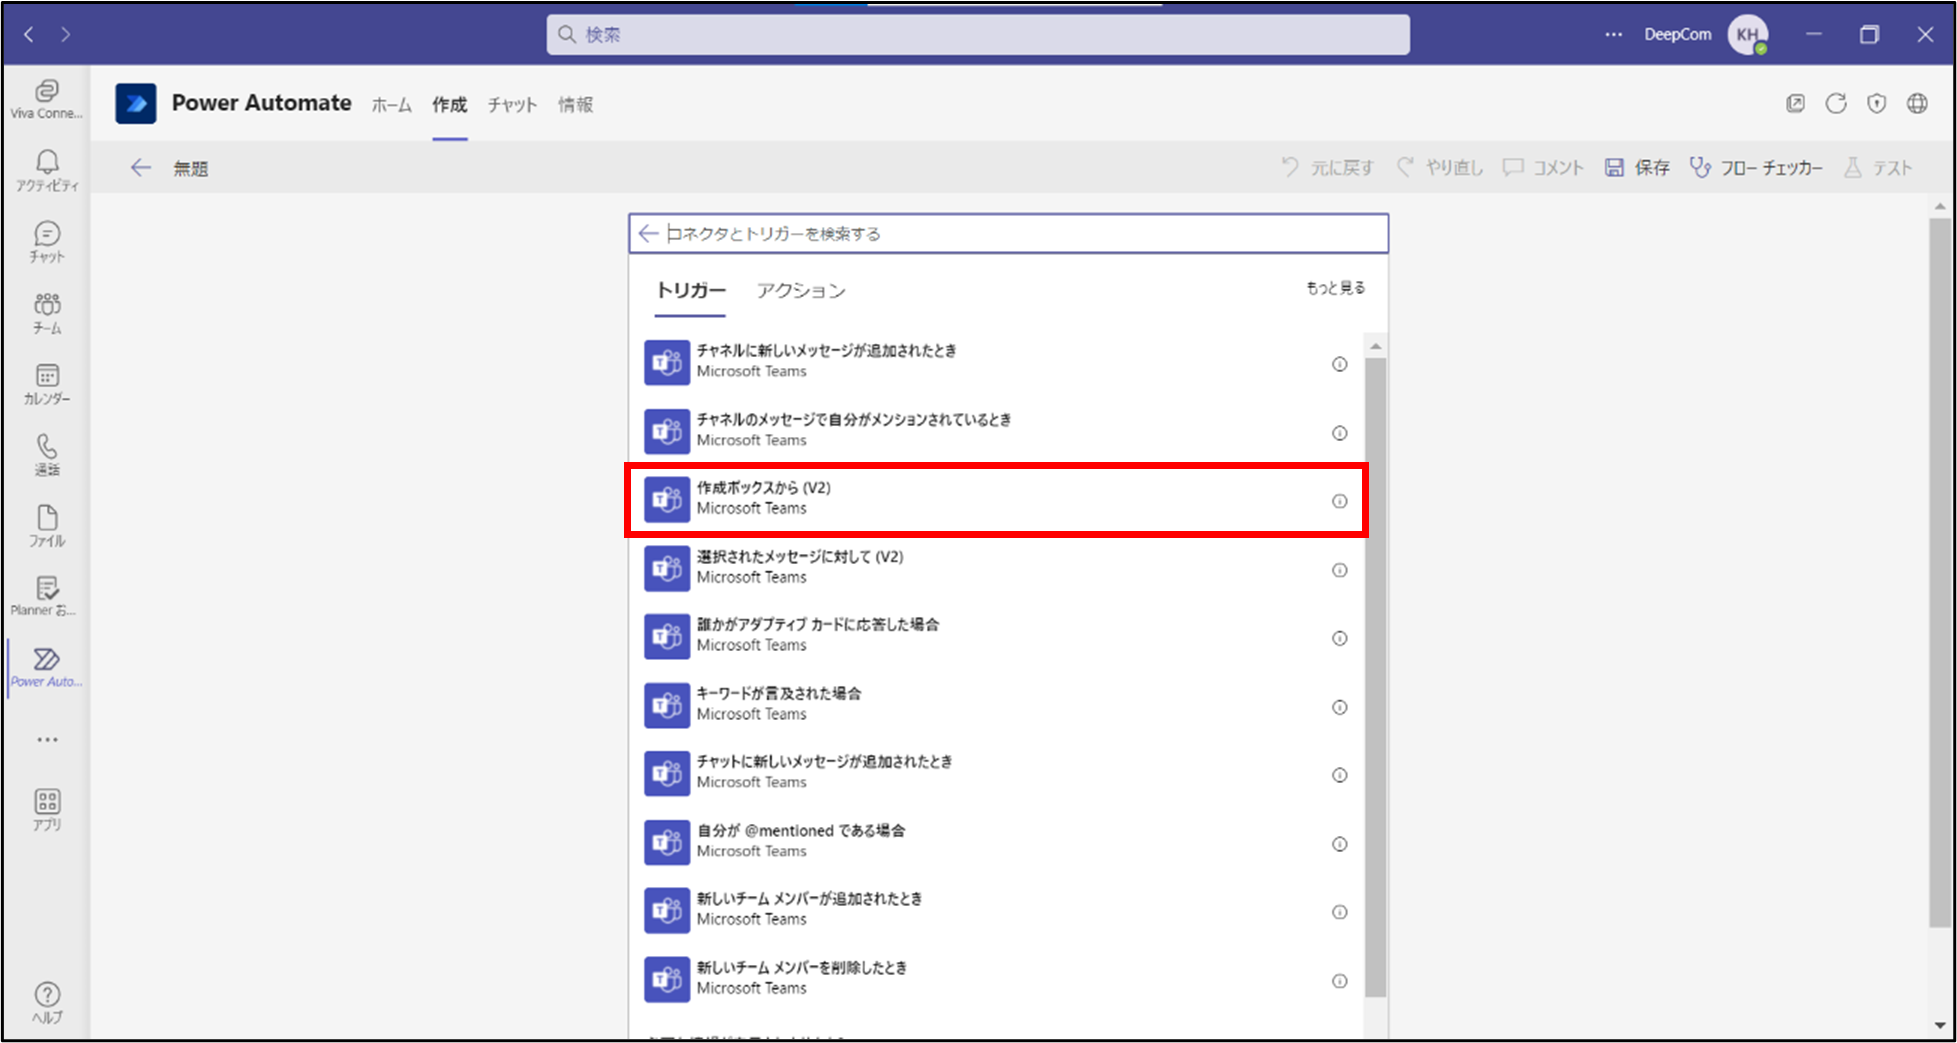Click the テスト button
The width and height of the screenshot is (1957, 1043).
(1877, 168)
